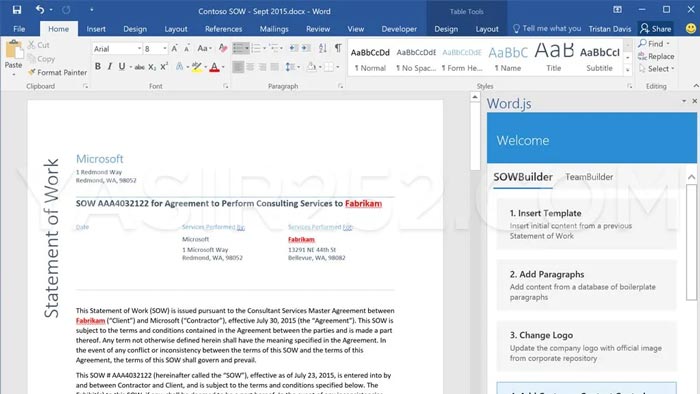This screenshot has height=394, width=700.
Task: Open the Paragraph dialog launcher
Action: click(341, 86)
